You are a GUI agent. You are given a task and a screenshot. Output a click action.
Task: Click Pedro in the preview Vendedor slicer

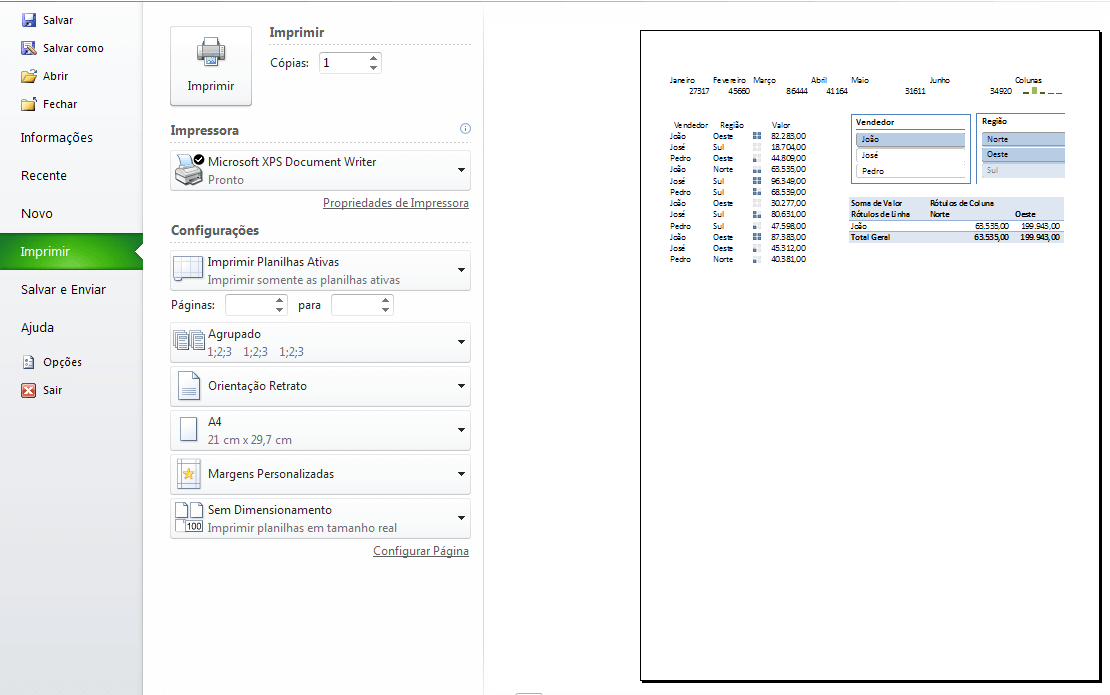tap(910, 171)
